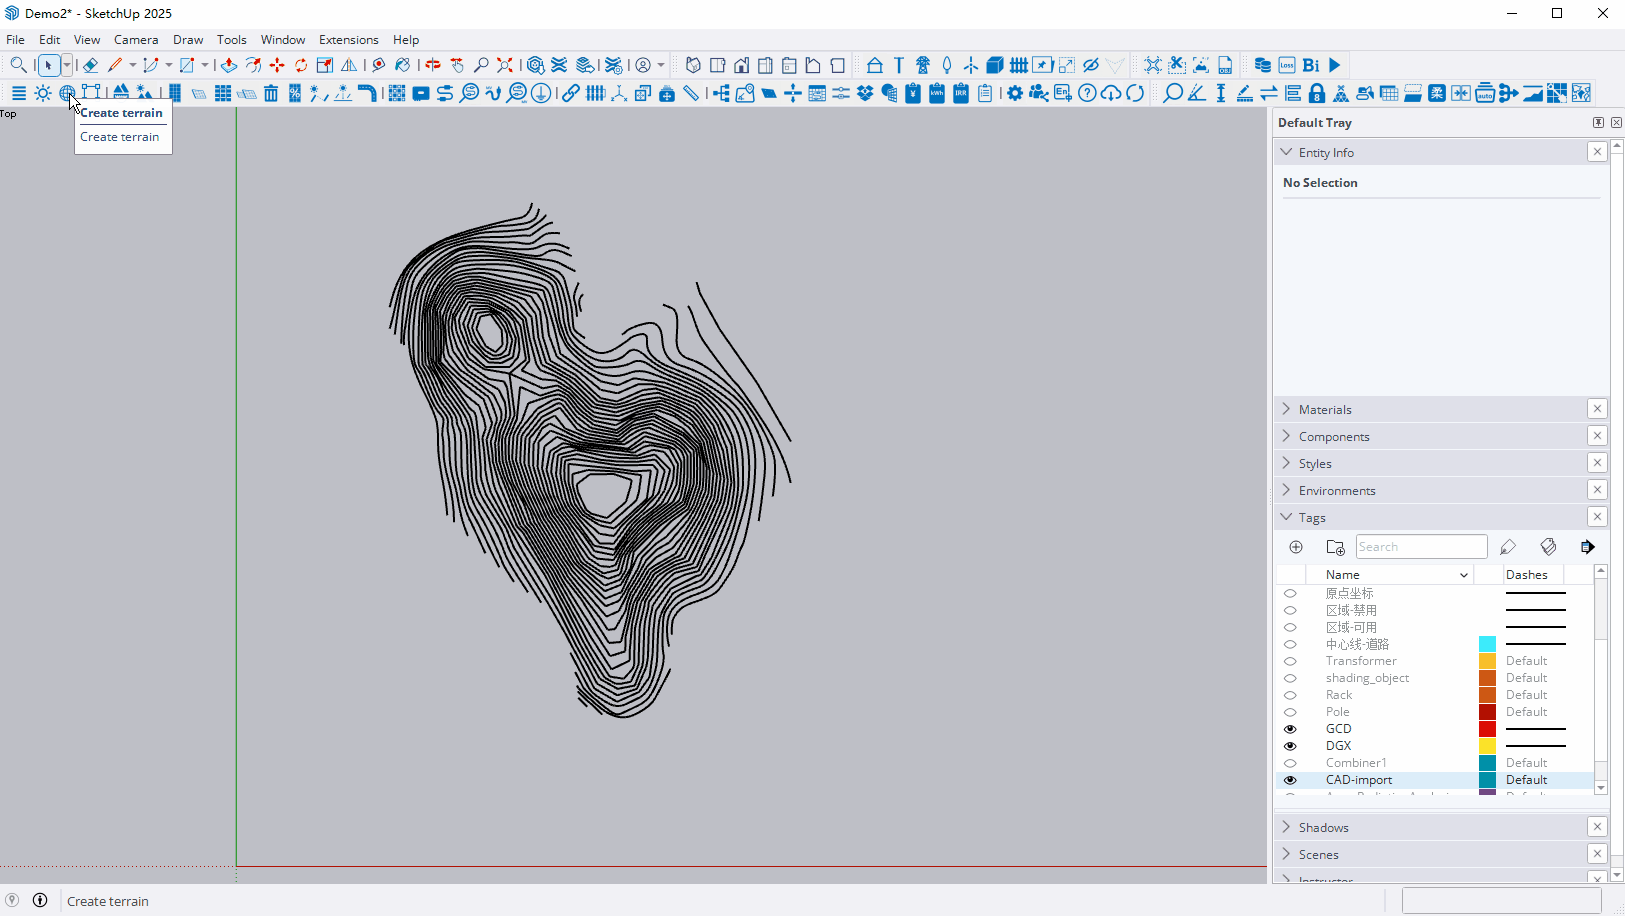The image size is (1625, 916).
Task: Sort tags by the Name column header
Action: 1343,574
